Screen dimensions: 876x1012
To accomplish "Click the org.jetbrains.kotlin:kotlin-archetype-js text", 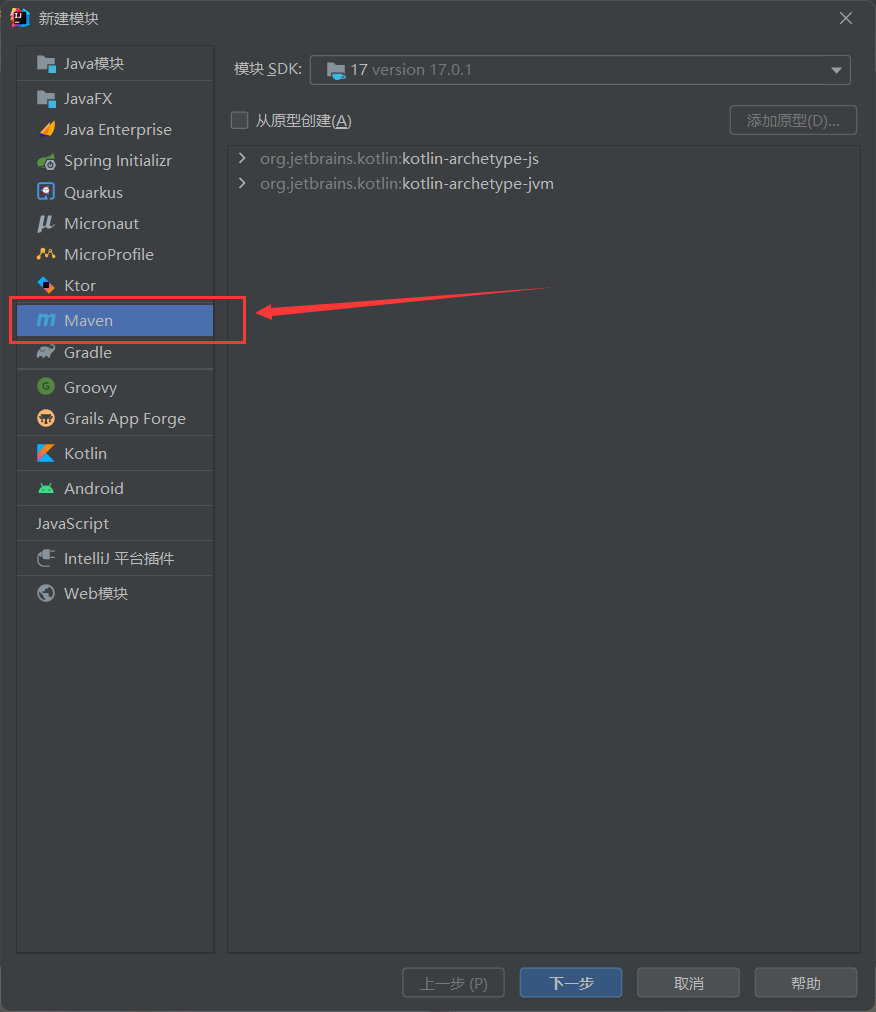I will click(x=399, y=159).
